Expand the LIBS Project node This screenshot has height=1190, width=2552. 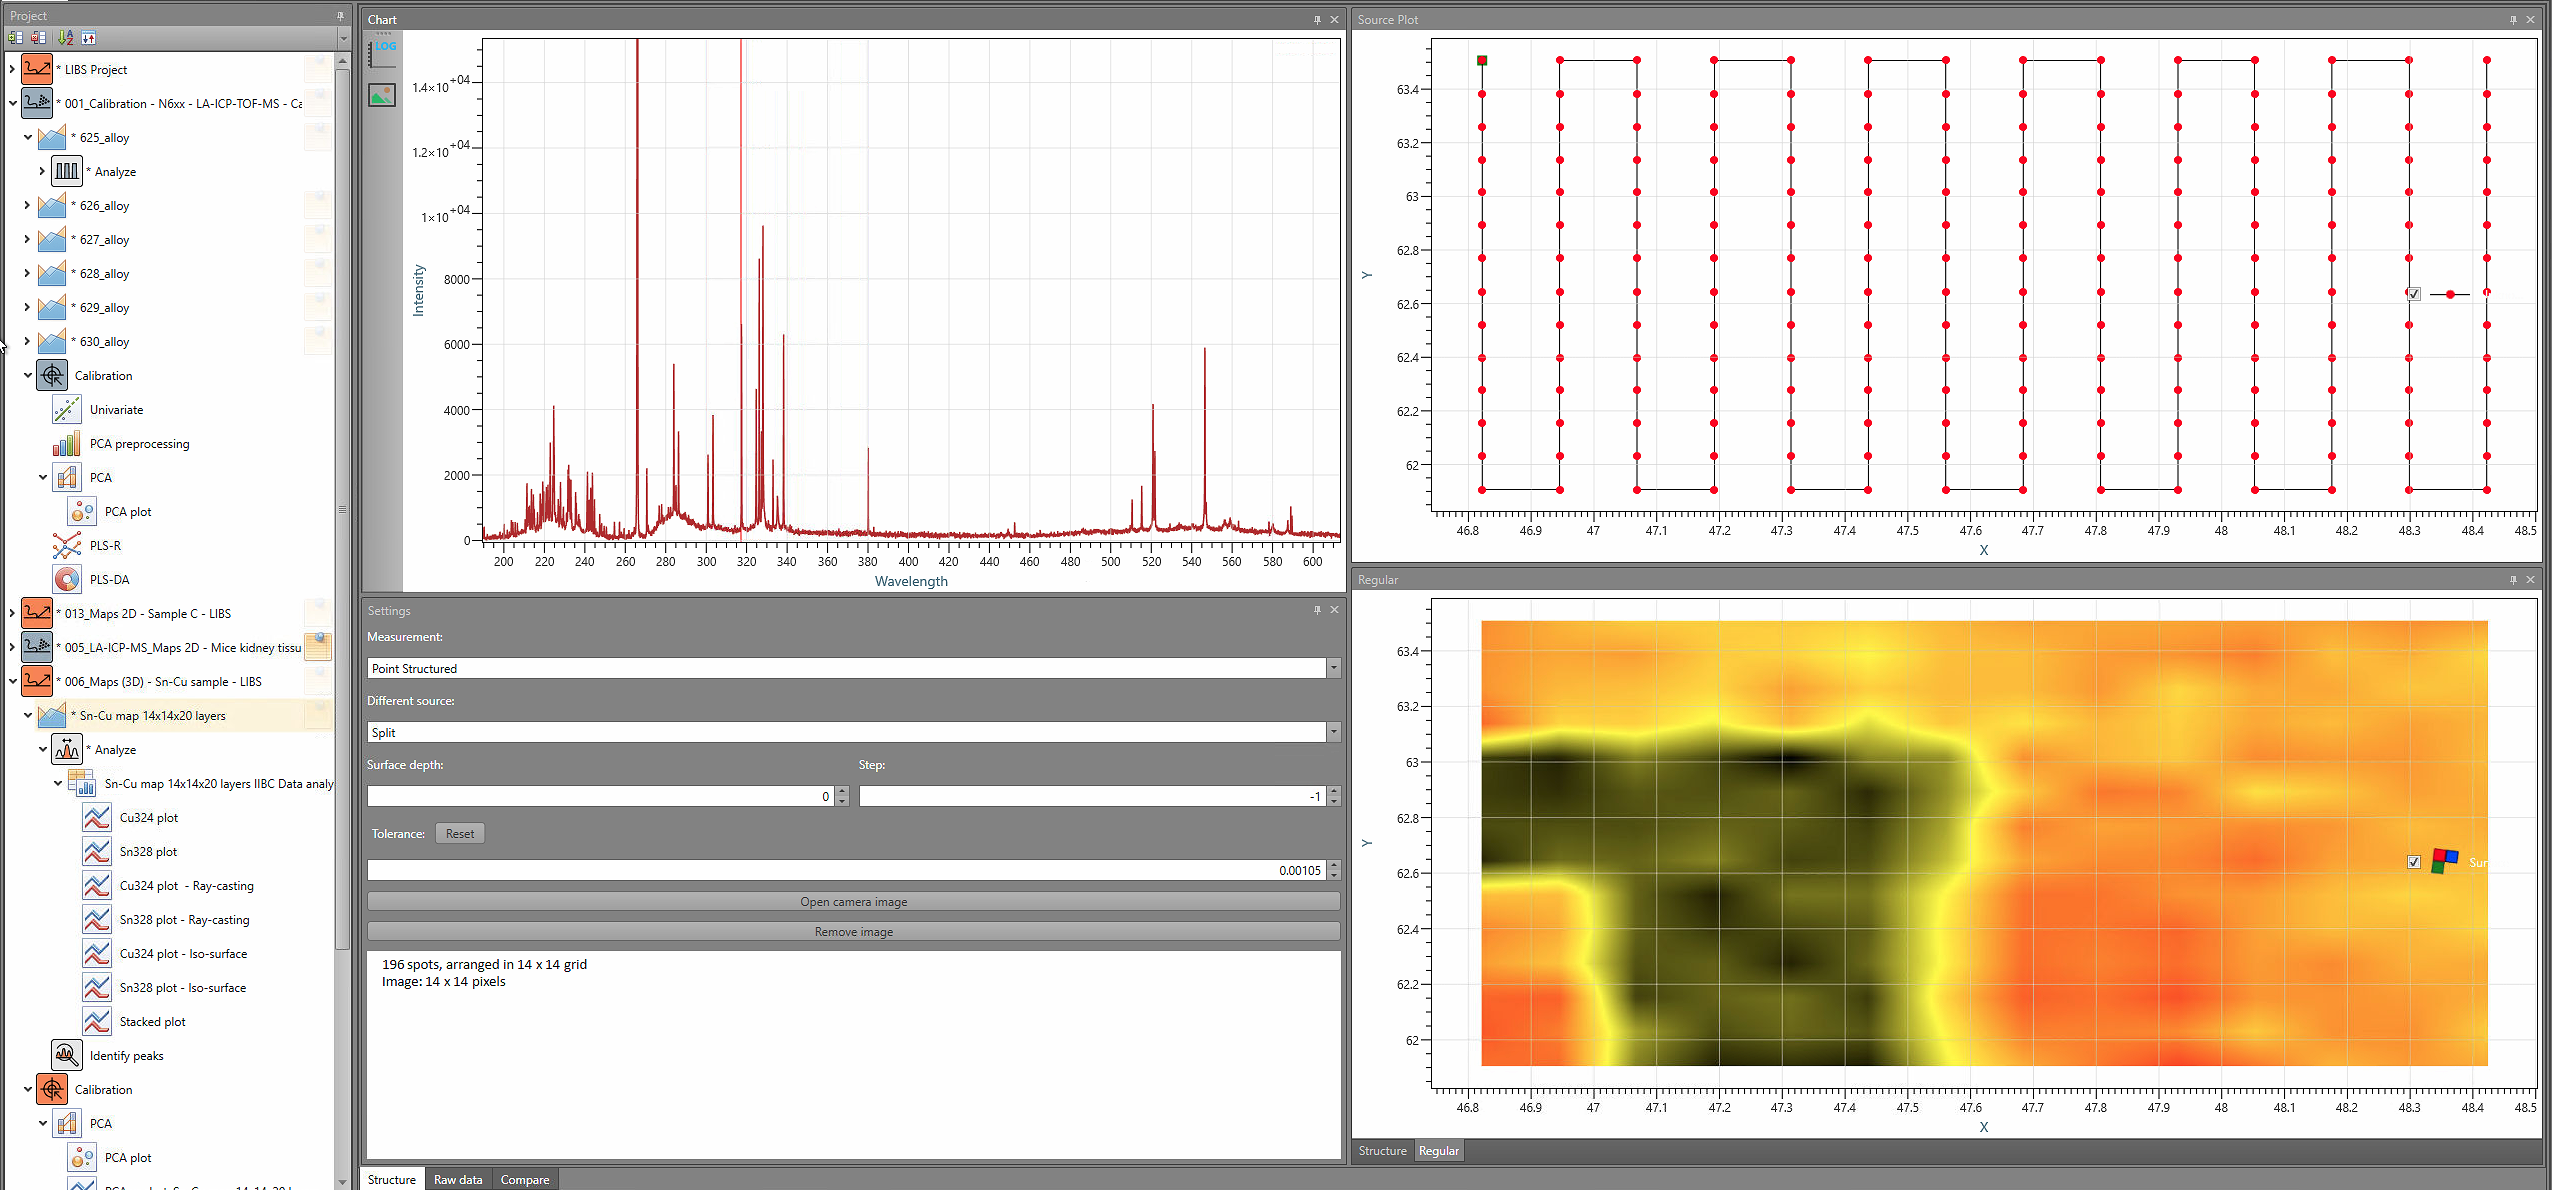pyautogui.click(x=12, y=69)
